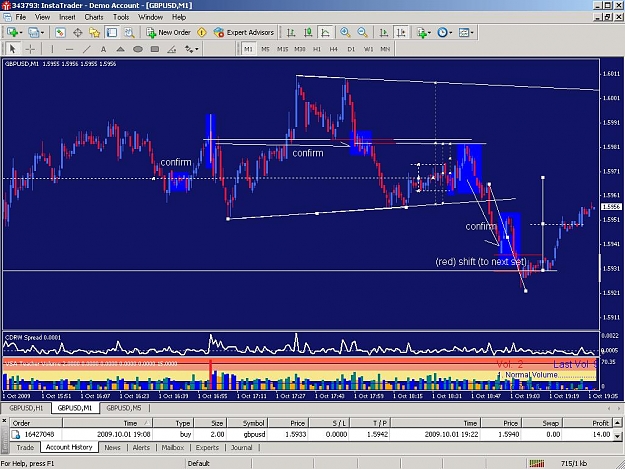Select the H1 timeframe button
The image size is (625, 469).
click(x=317, y=49)
